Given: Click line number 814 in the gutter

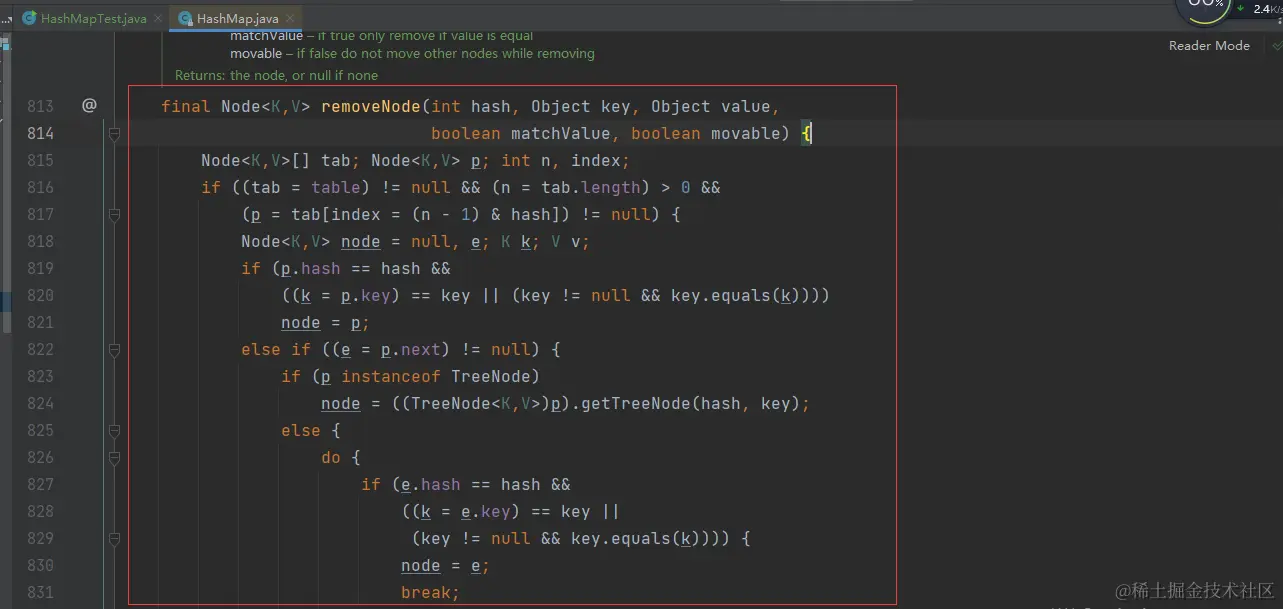Looking at the screenshot, I should coord(41,133).
